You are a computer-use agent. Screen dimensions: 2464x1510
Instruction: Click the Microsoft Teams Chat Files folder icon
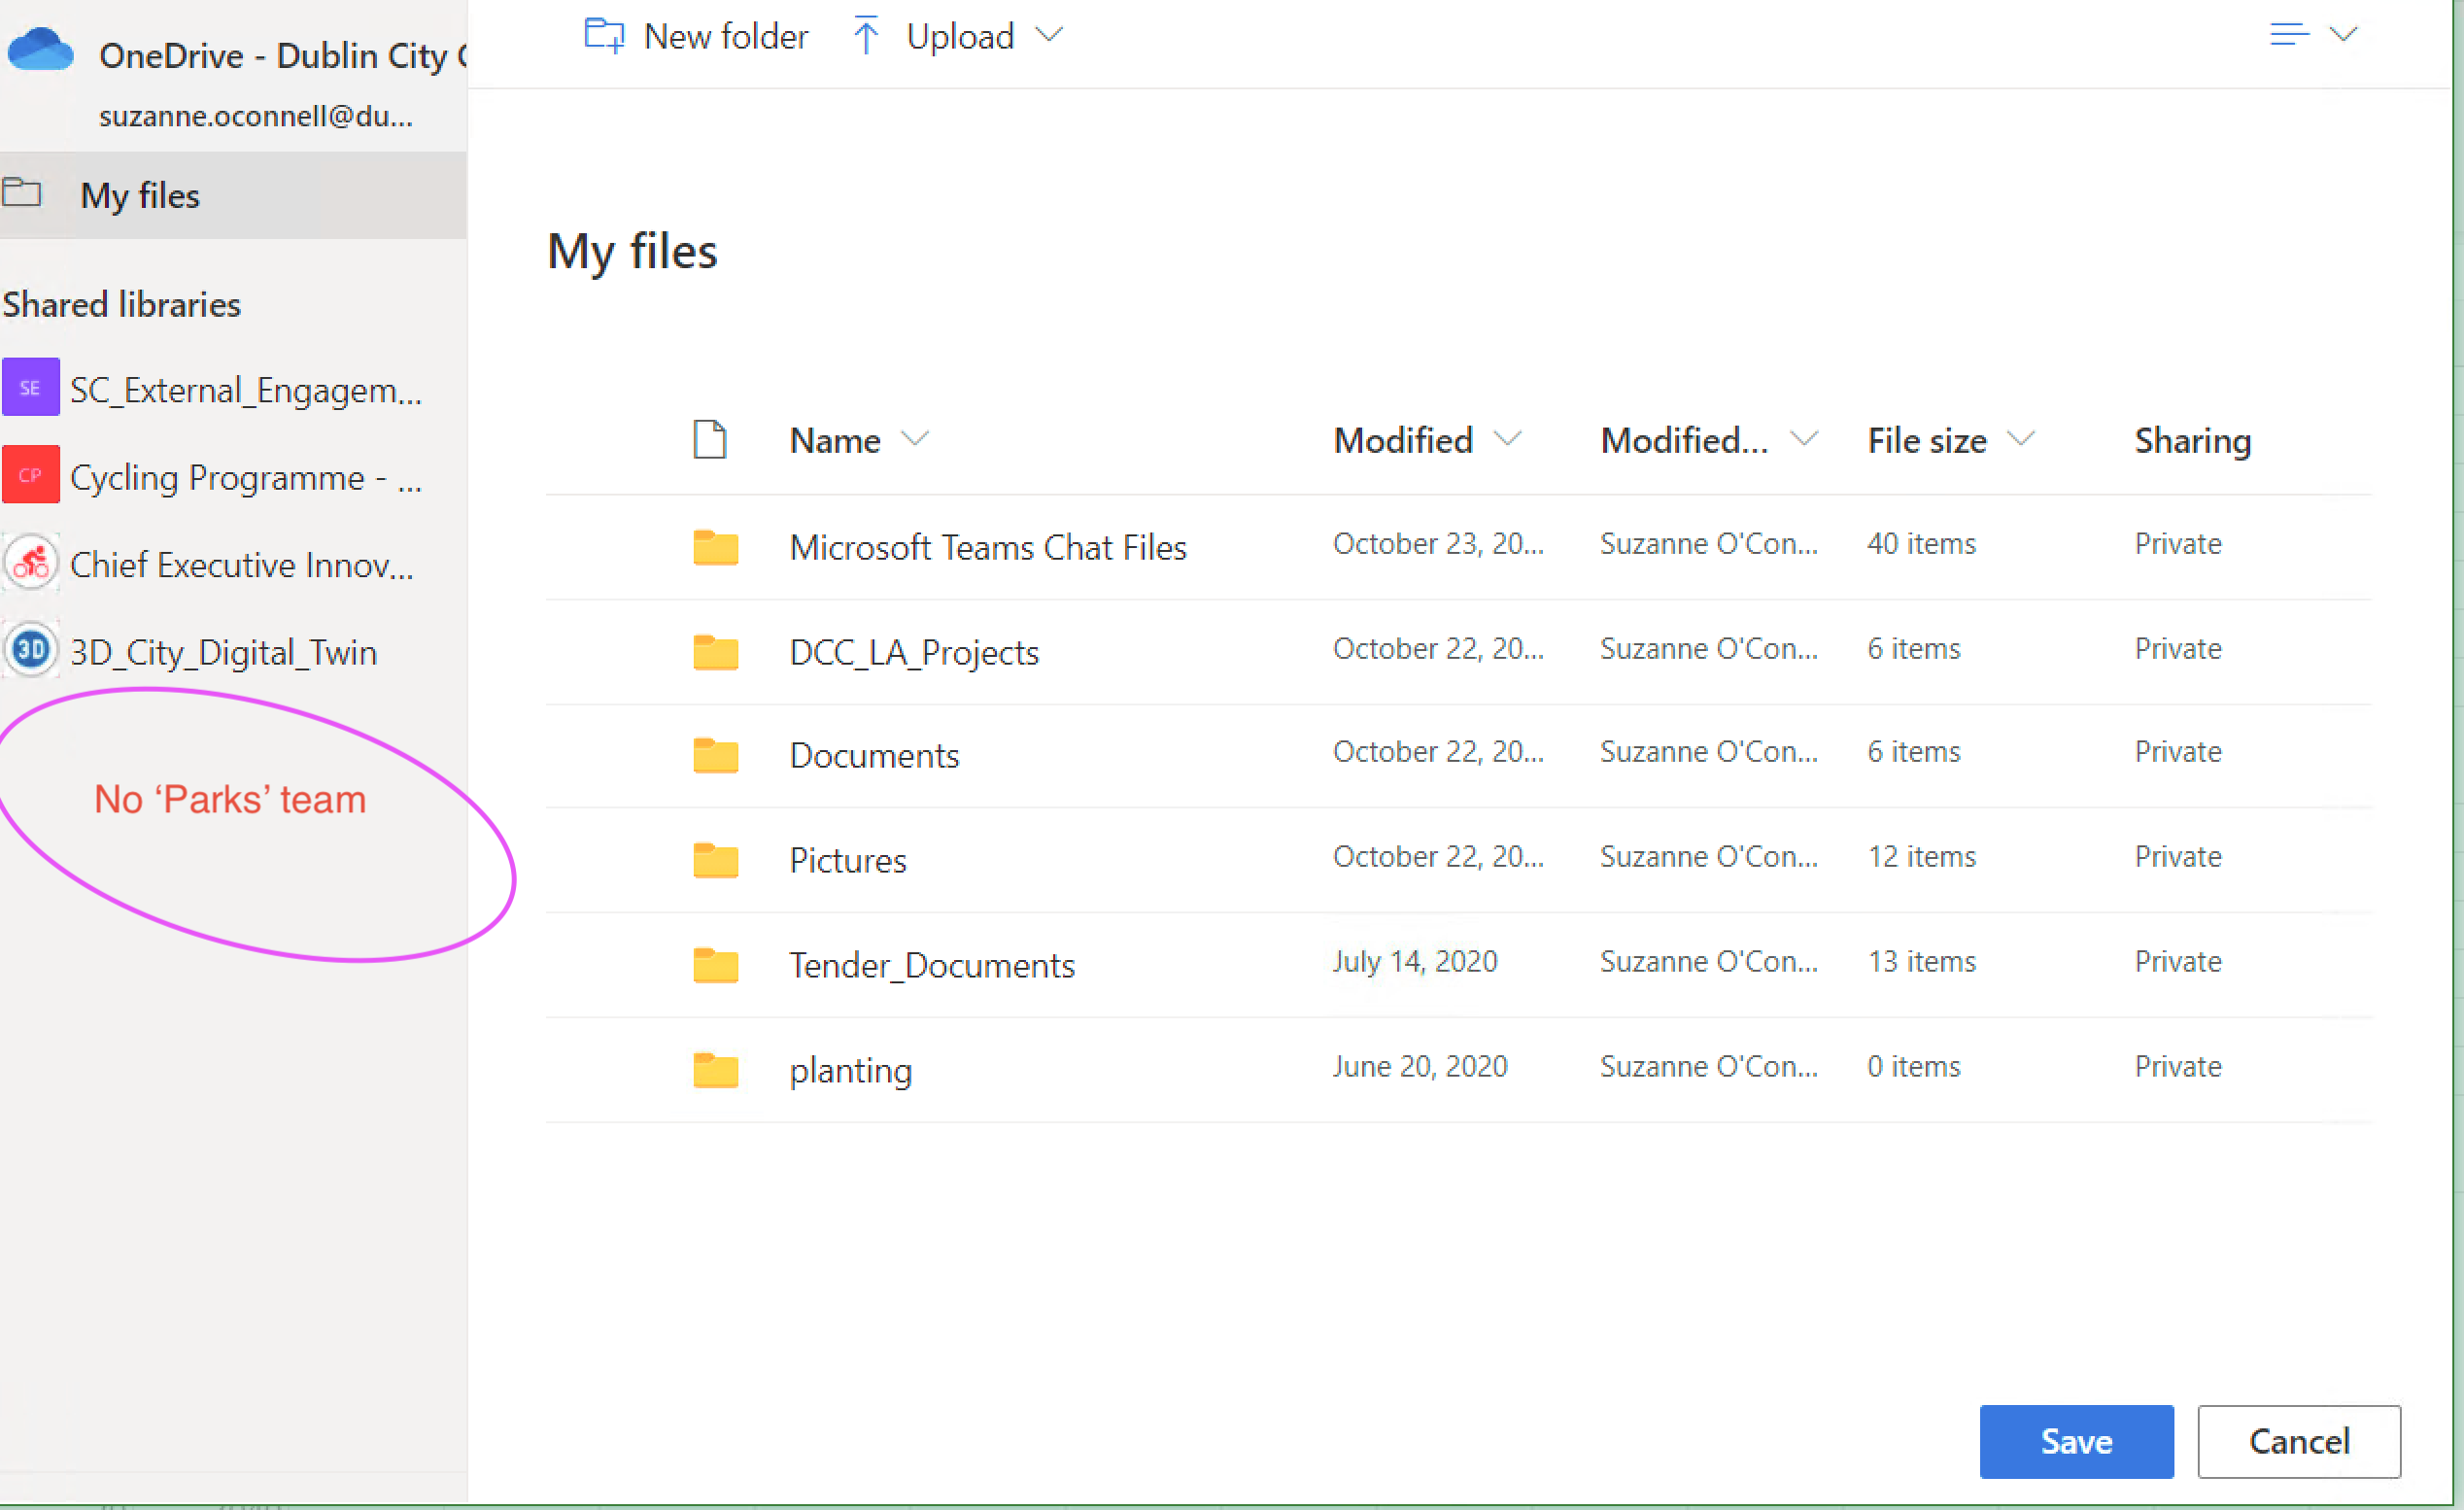pos(715,547)
